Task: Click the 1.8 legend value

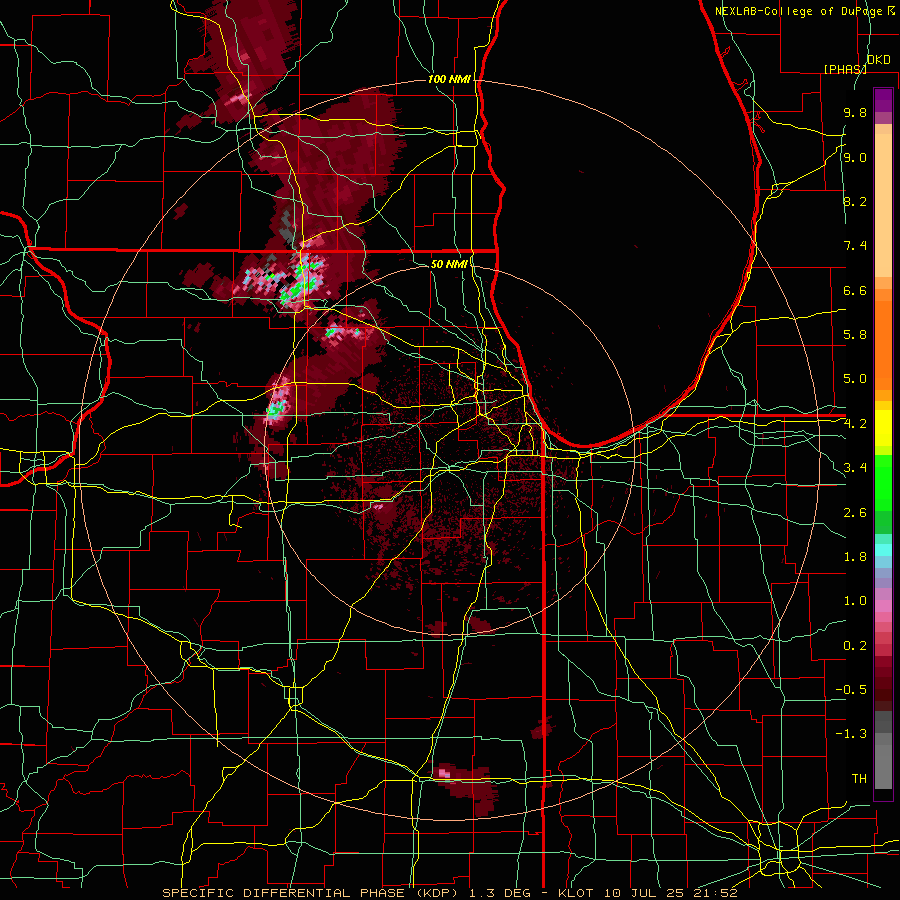Action: pyautogui.click(x=855, y=557)
